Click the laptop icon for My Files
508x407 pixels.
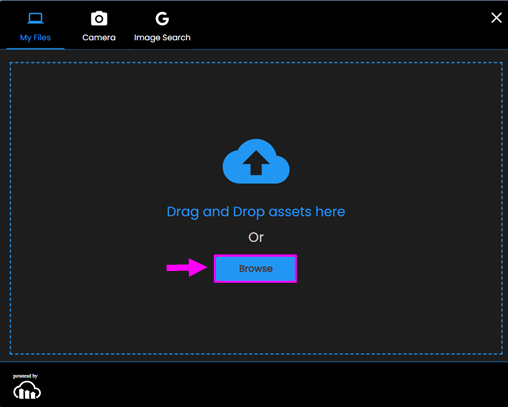click(x=35, y=18)
